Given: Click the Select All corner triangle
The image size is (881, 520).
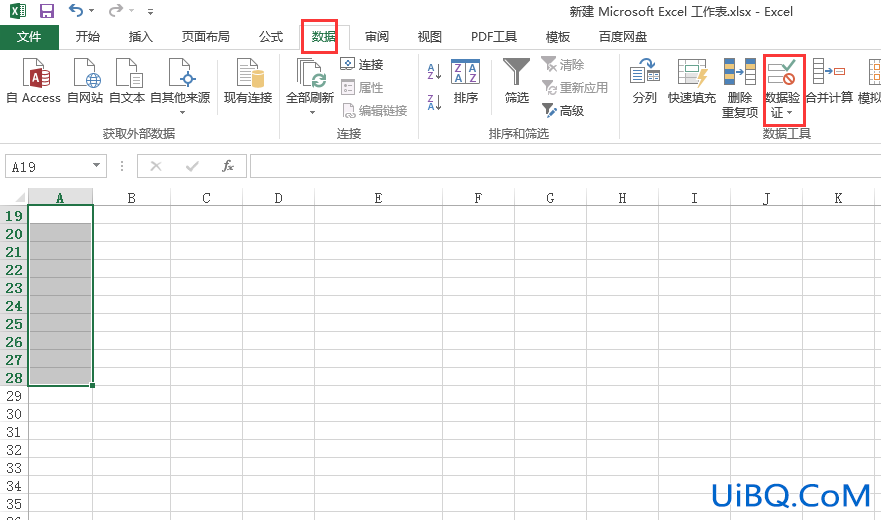Looking at the screenshot, I should point(19,197).
